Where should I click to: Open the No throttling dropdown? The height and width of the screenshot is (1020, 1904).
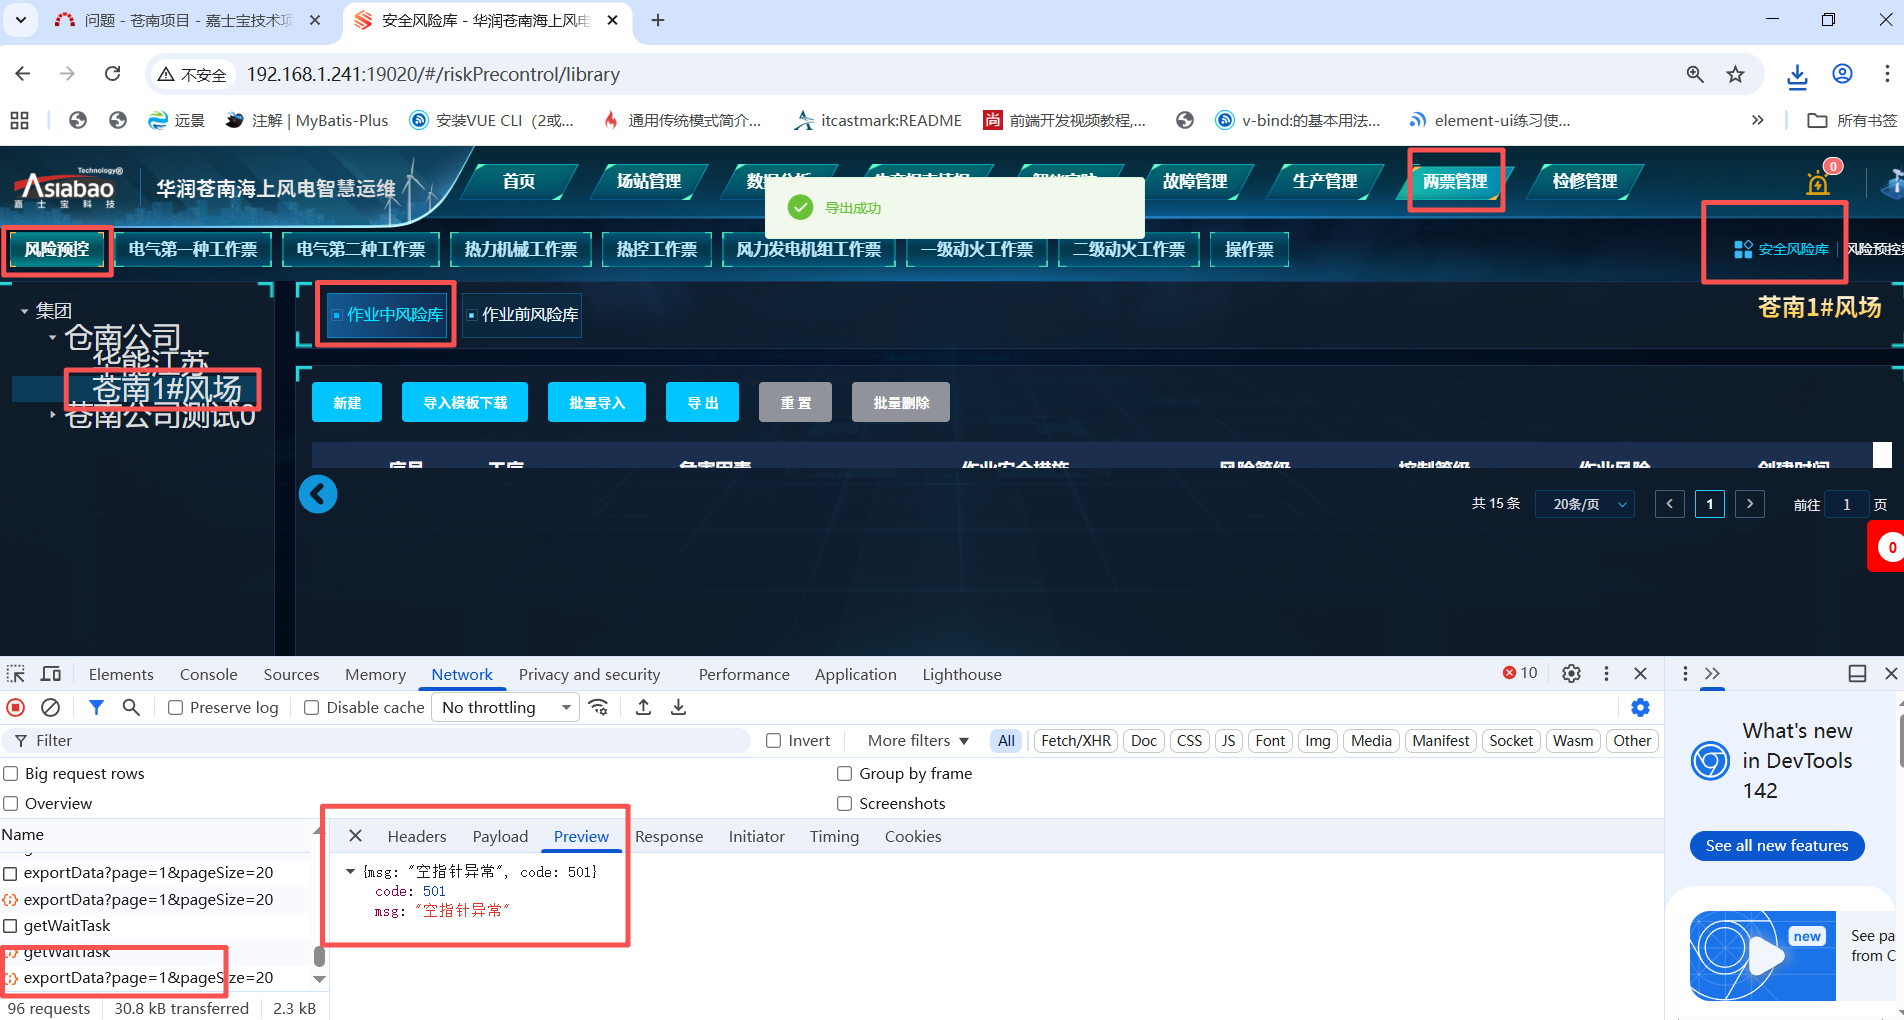coord(505,708)
